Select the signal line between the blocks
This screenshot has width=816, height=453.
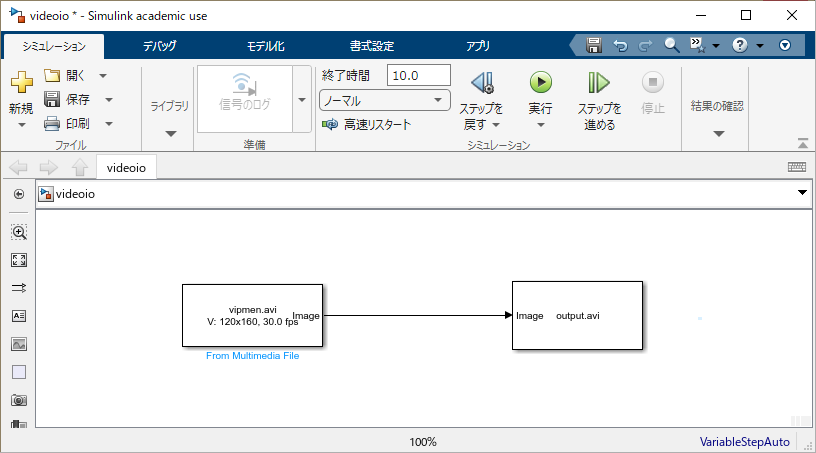(416, 315)
